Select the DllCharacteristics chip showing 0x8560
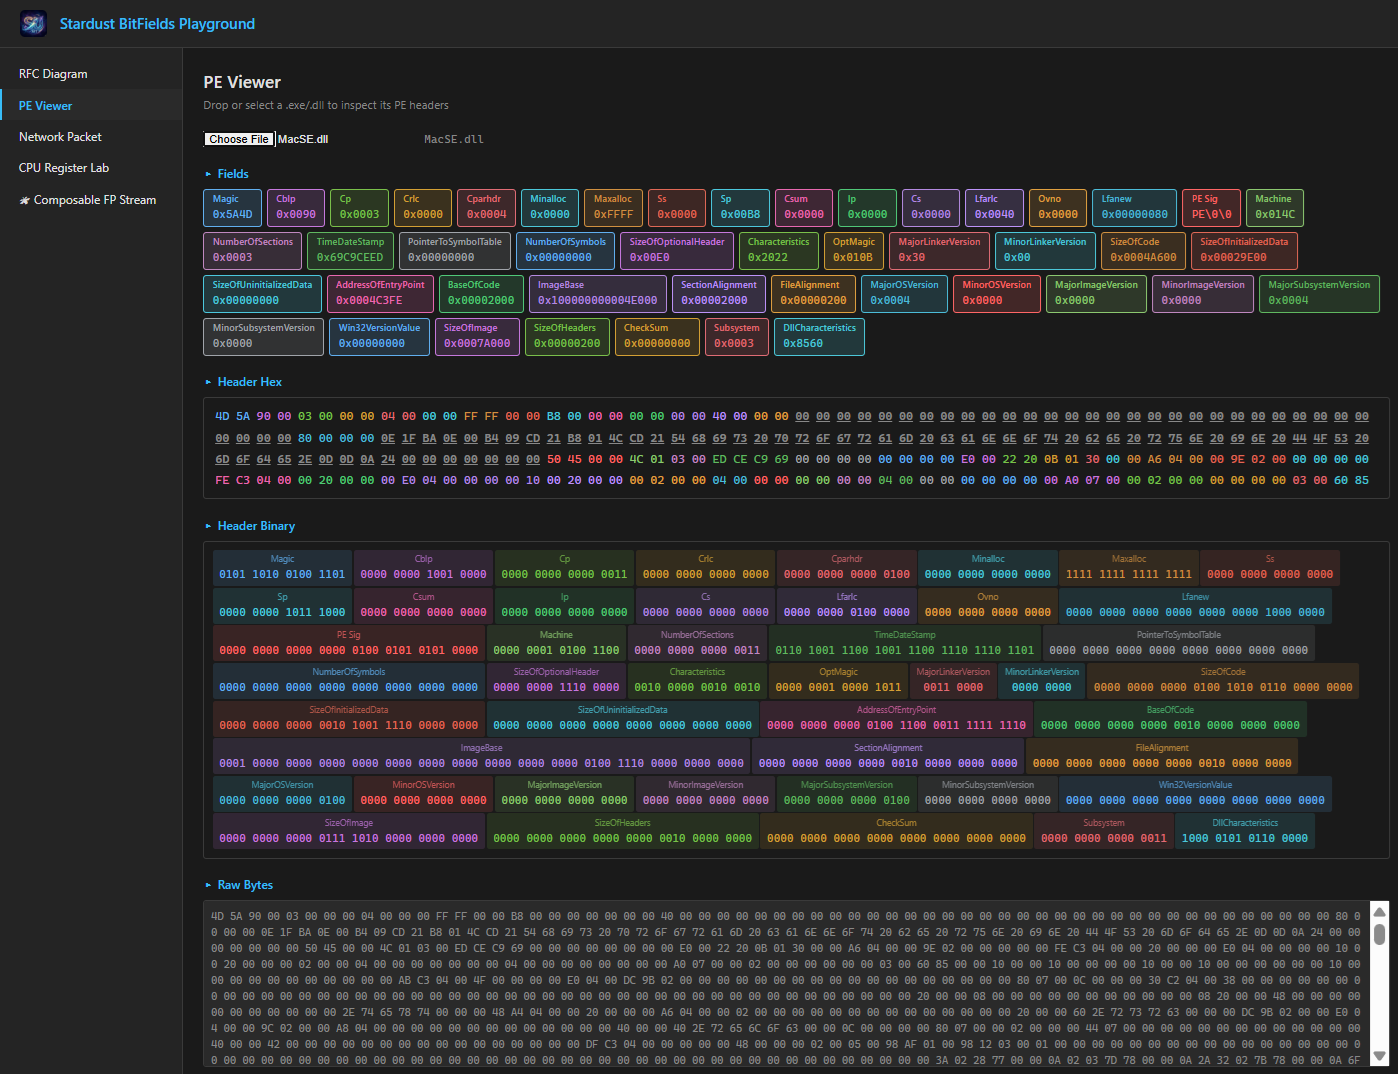Image resolution: width=1398 pixels, height=1074 pixels. (x=819, y=336)
